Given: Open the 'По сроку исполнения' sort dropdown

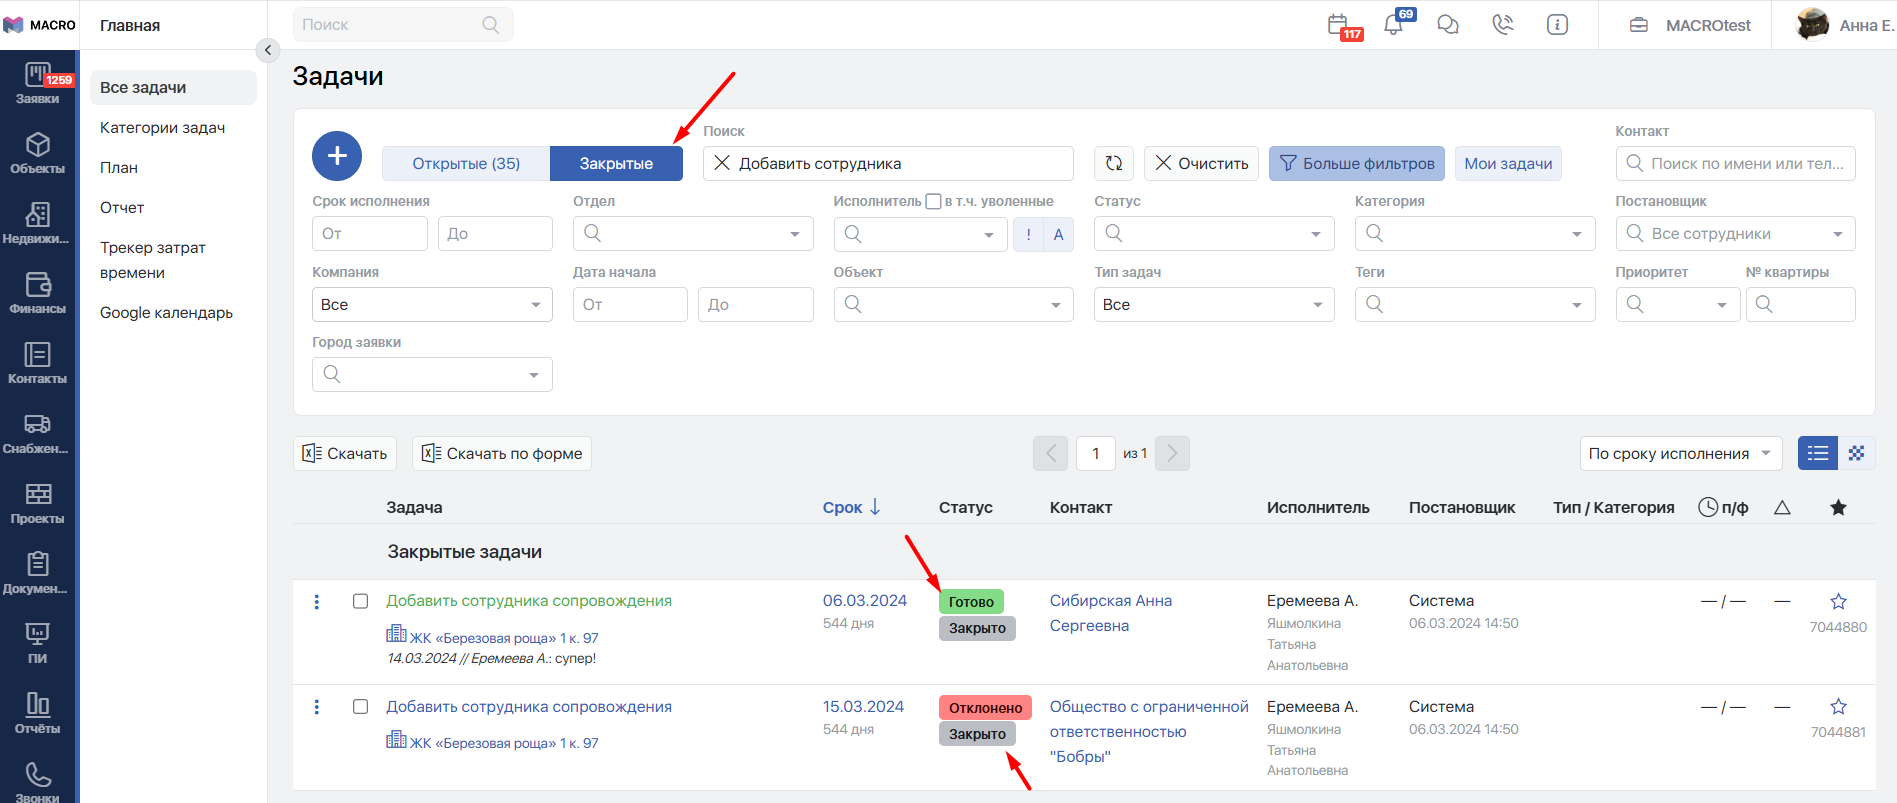Looking at the screenshot, I should (x=1680, y=453).
